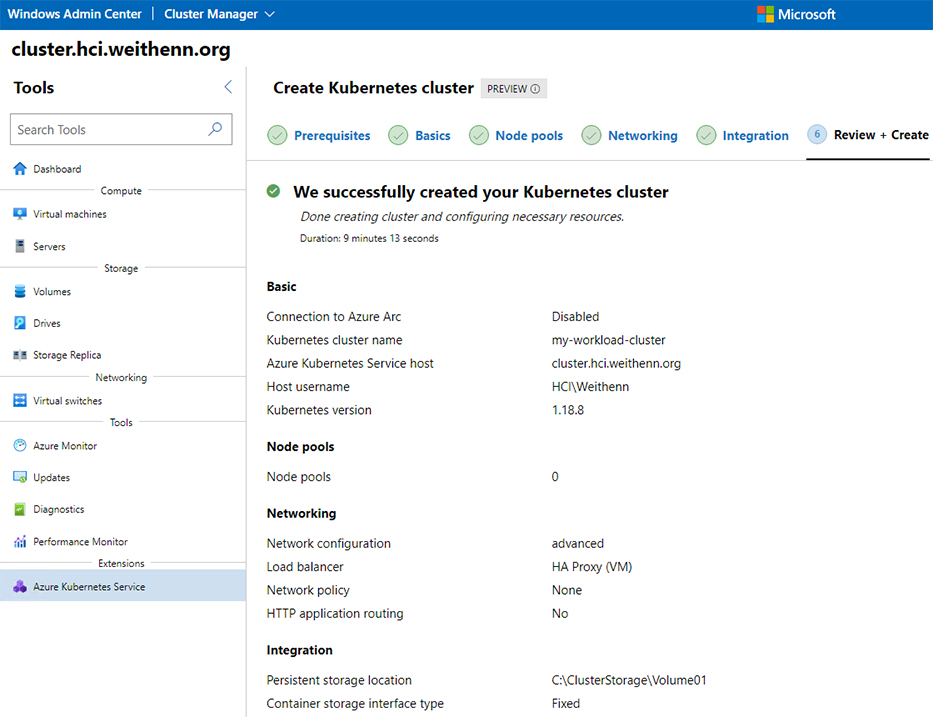The height and width of the screenshot is (717, 933).
Task: Click the step 6 number circle
Action: (817, 134)
